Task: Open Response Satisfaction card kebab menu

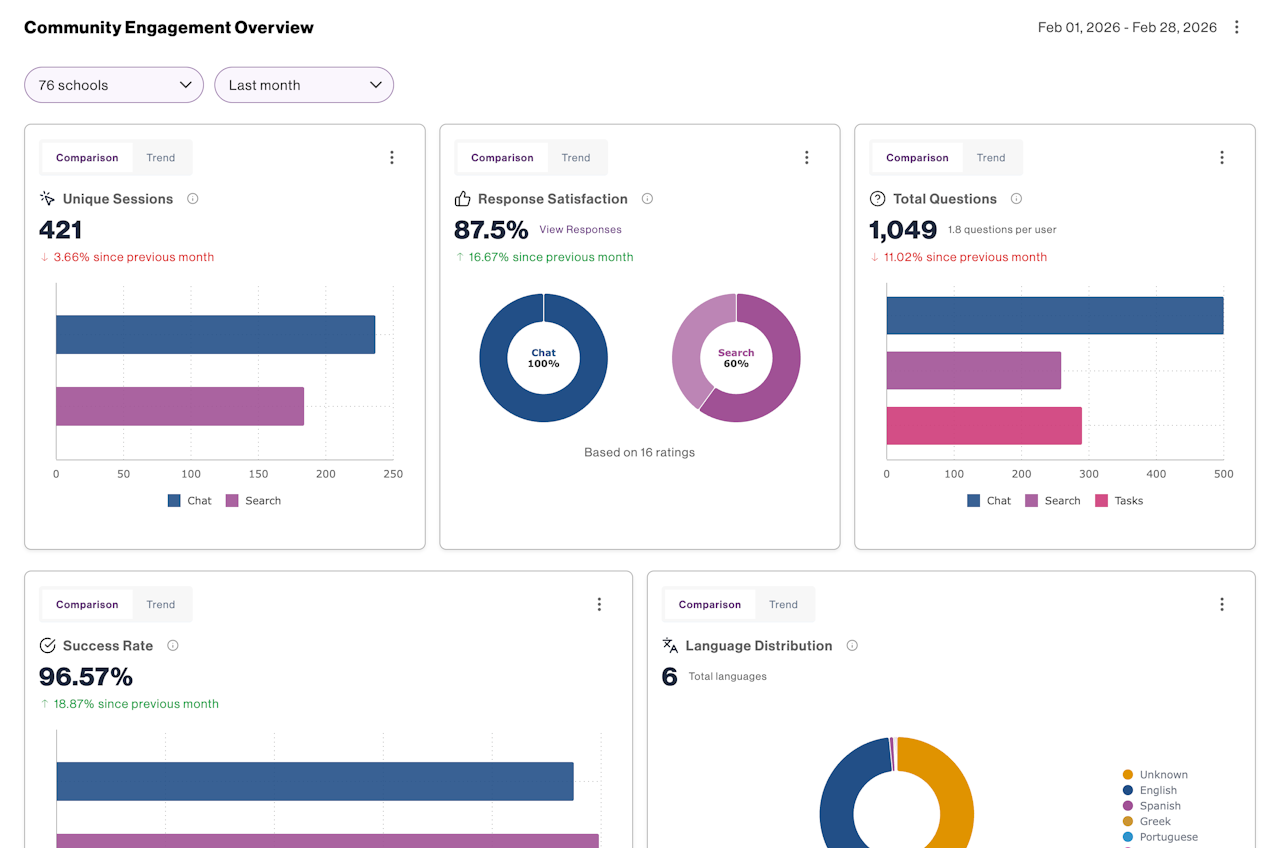Action: tap(807, 157)
